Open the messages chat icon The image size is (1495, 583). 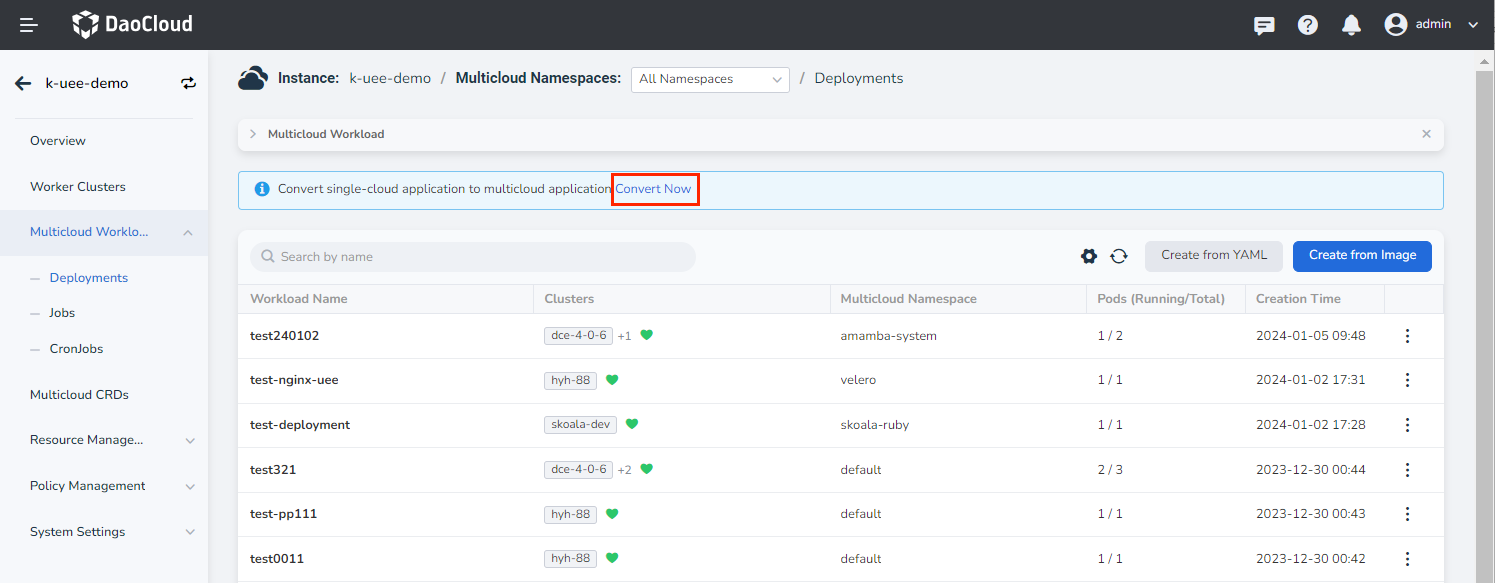click(x=1264, y=25)
